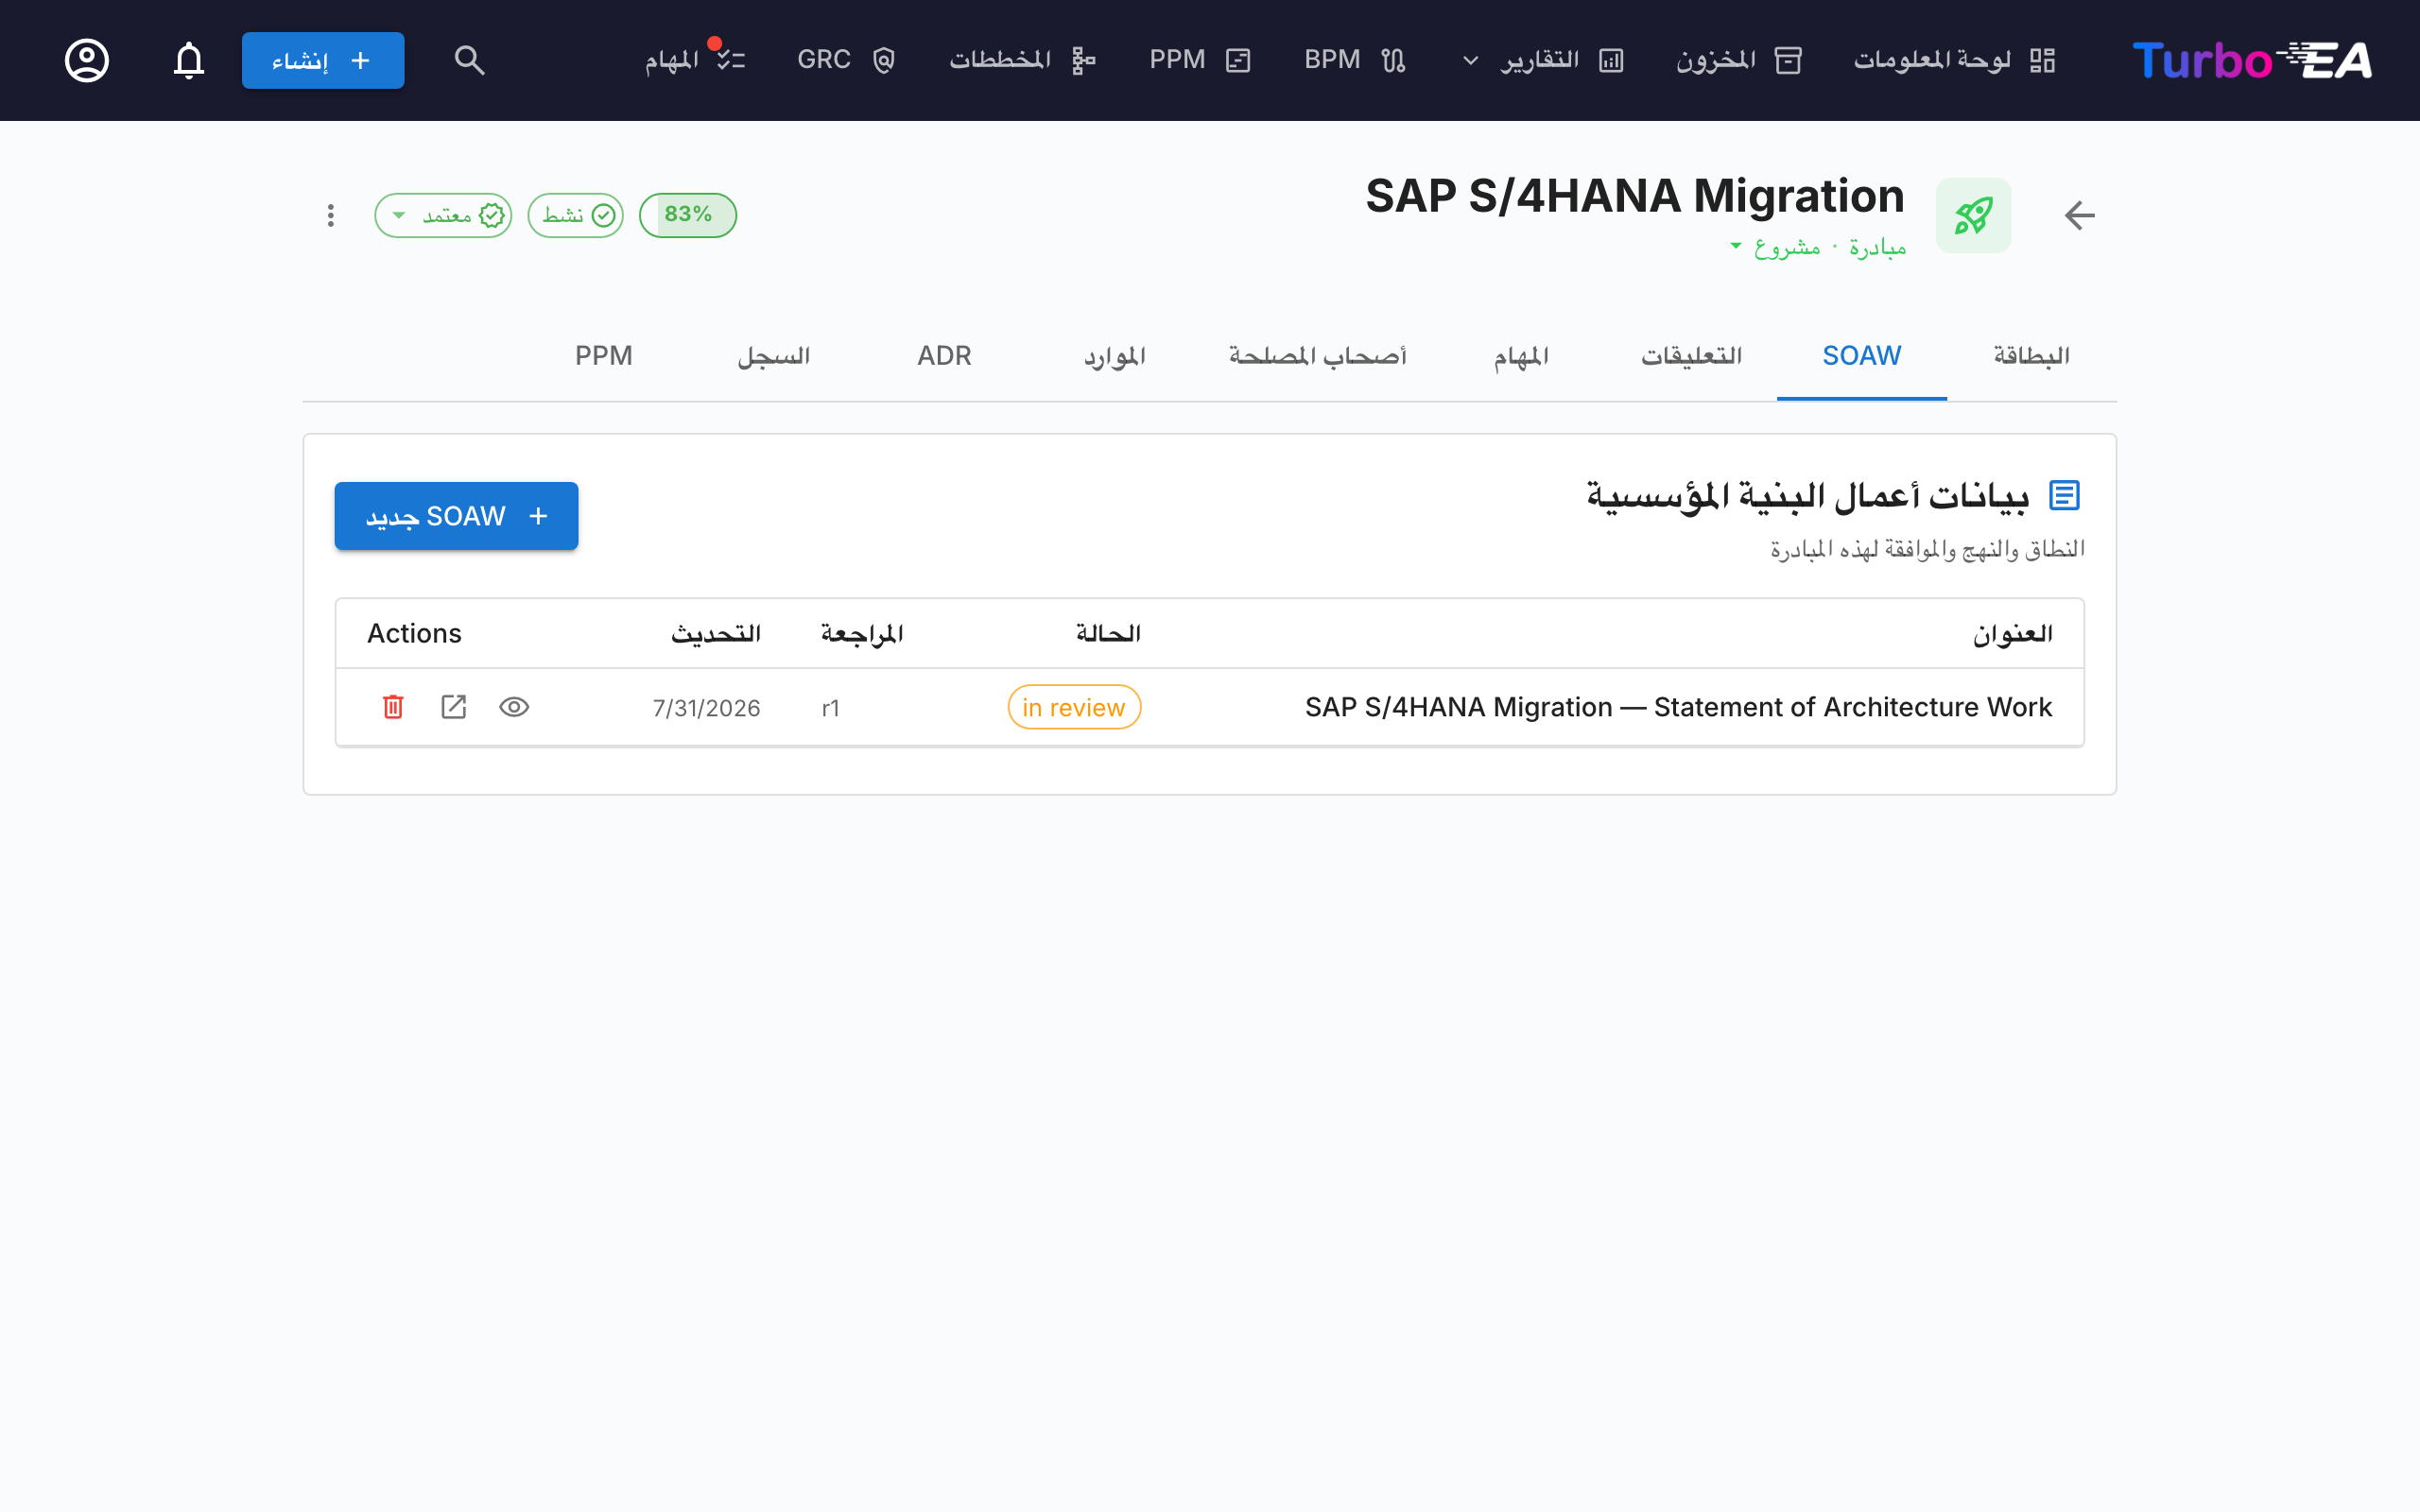2420x1512 pixels.
Task: Click the search magnifier icon
Action: pyautogui.click(x=469, y=60)
